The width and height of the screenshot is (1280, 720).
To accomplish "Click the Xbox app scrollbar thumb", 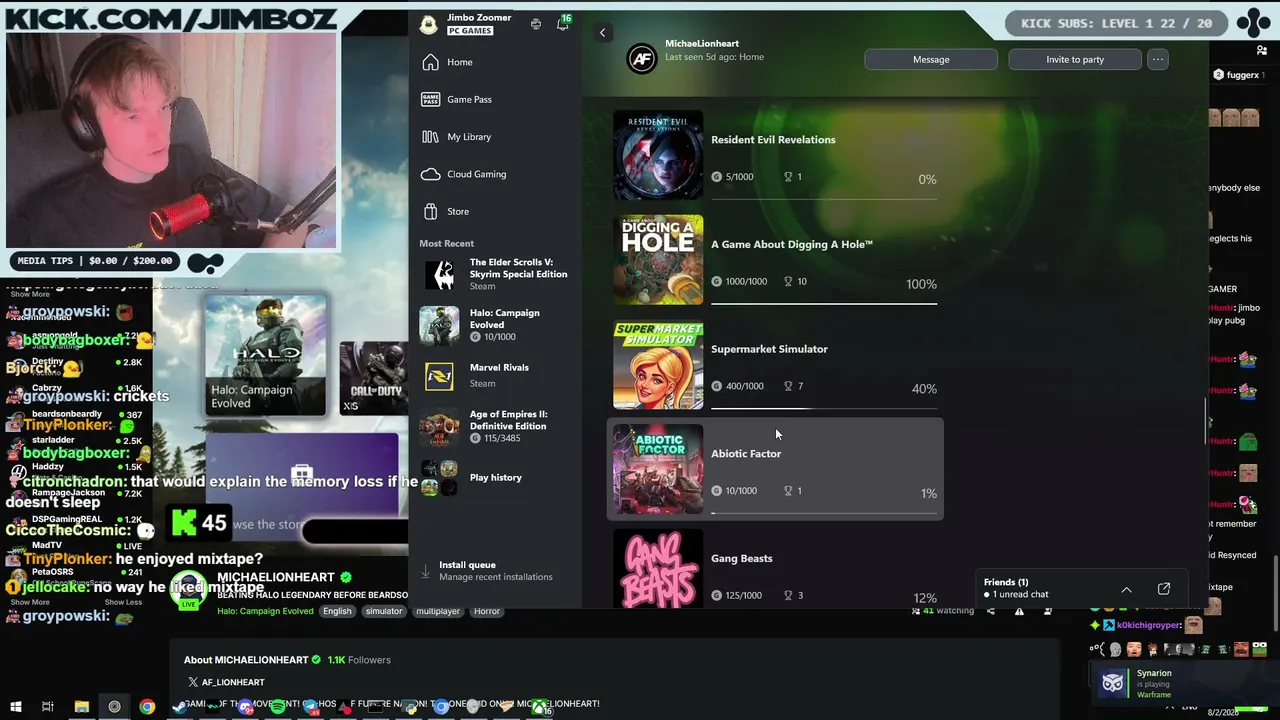I will [1205, 422].
